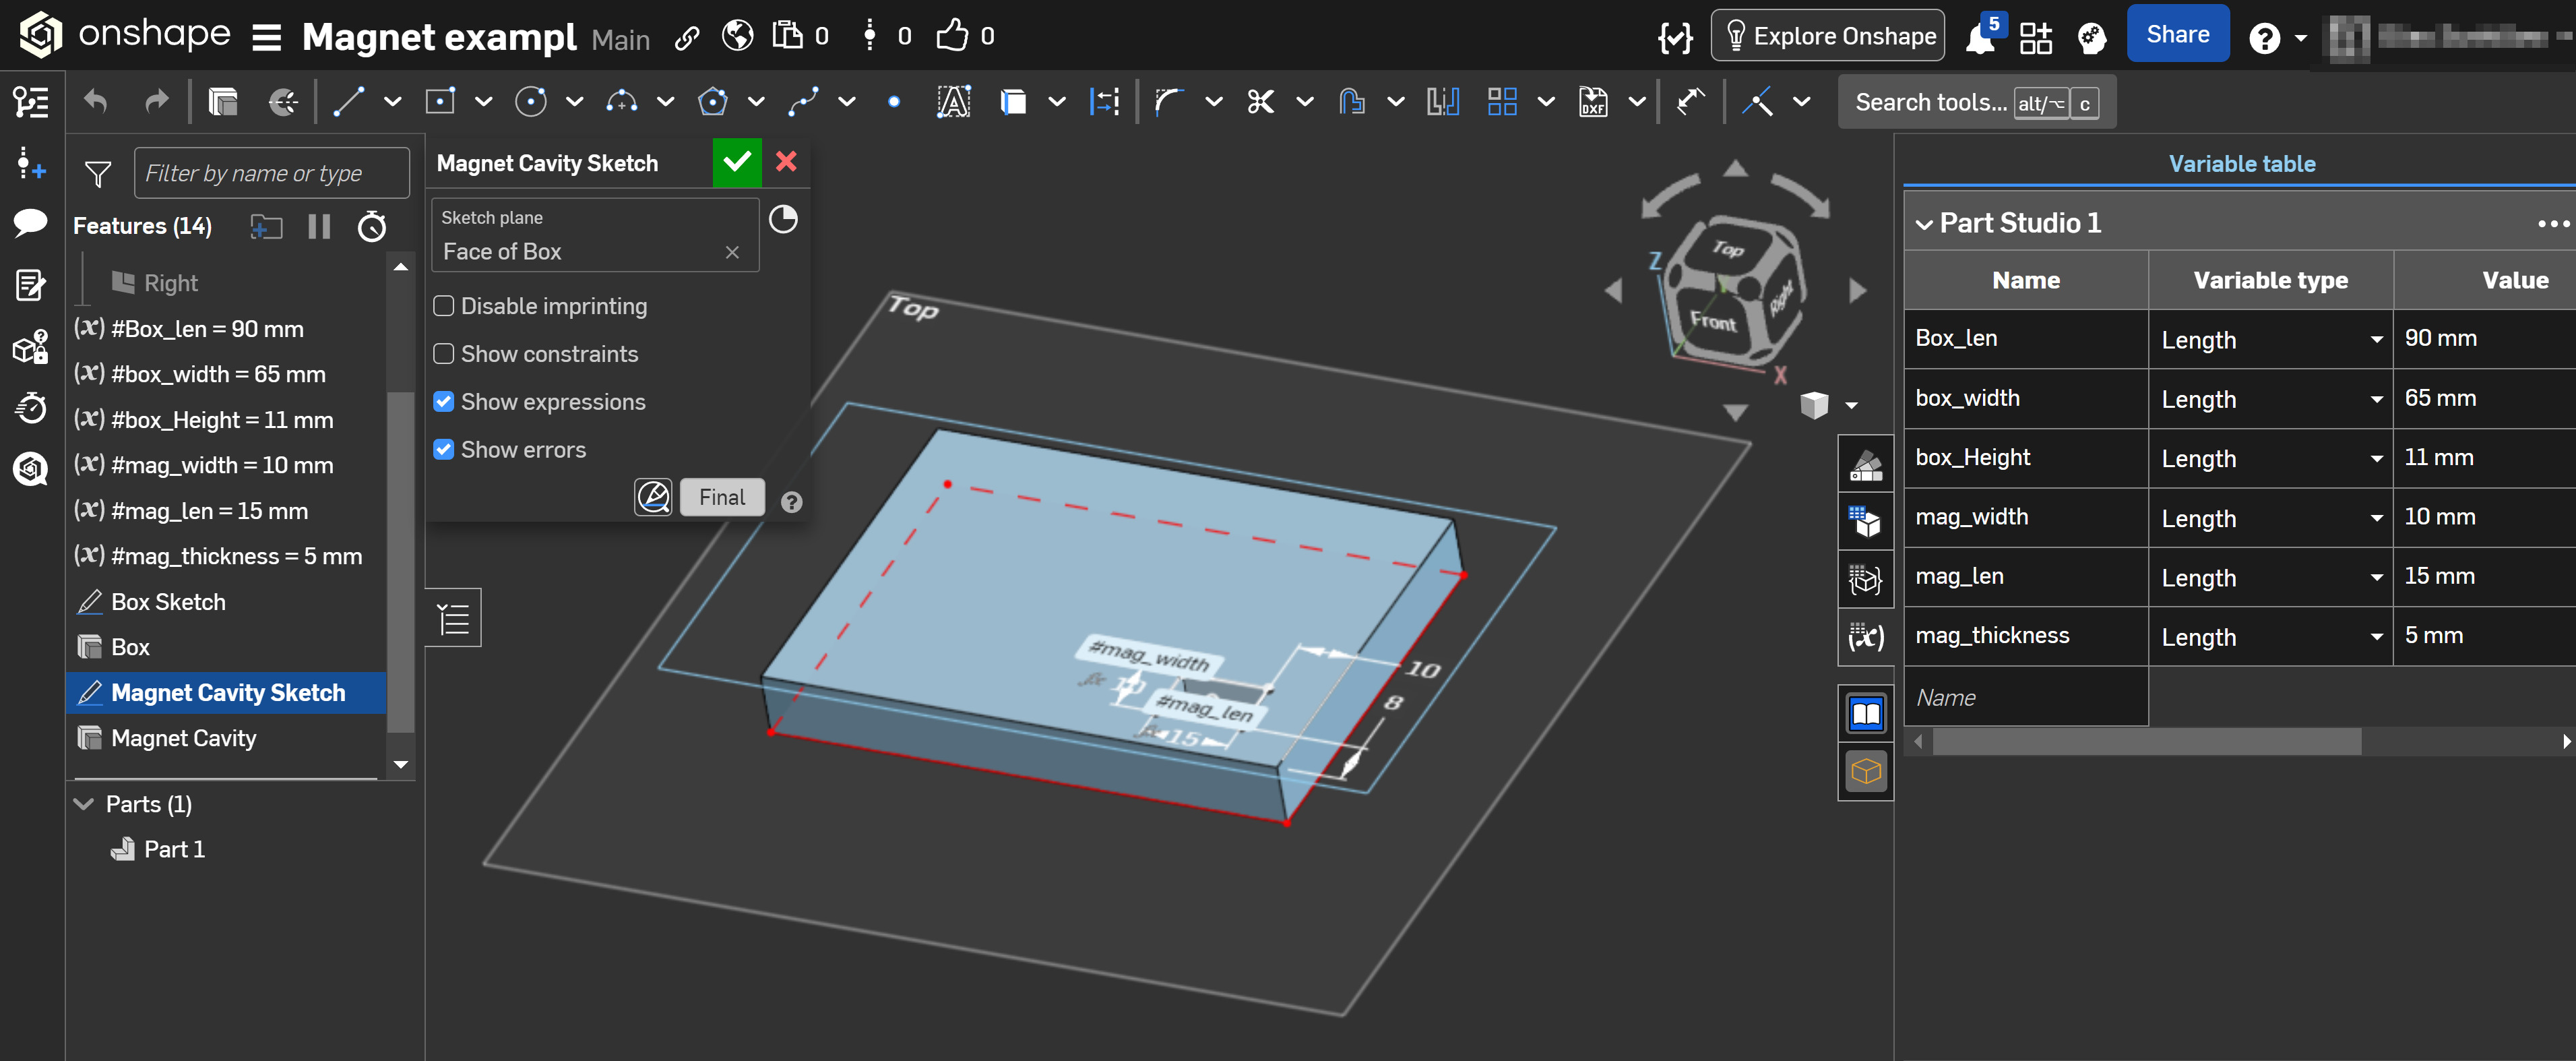Screen dimensions: 2576x1061
Task: Click the Filter by name field
Action: tap(271, 174)
